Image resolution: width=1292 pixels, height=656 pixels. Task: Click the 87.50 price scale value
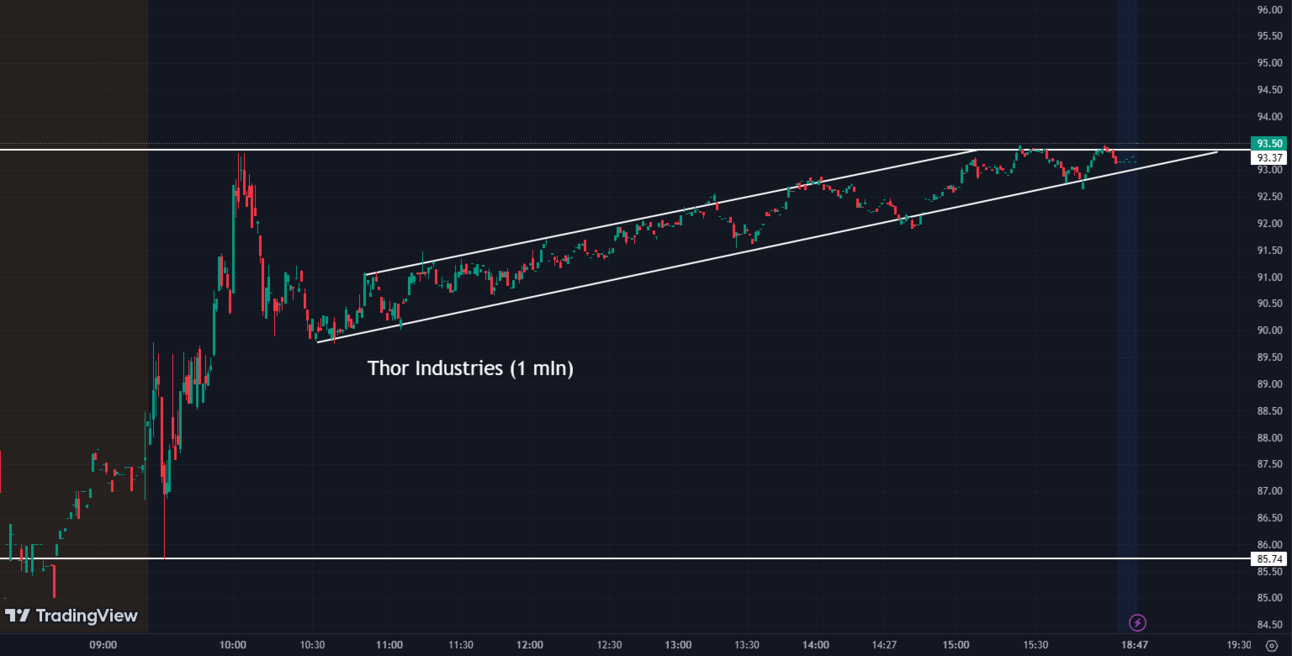(1269, 464)
